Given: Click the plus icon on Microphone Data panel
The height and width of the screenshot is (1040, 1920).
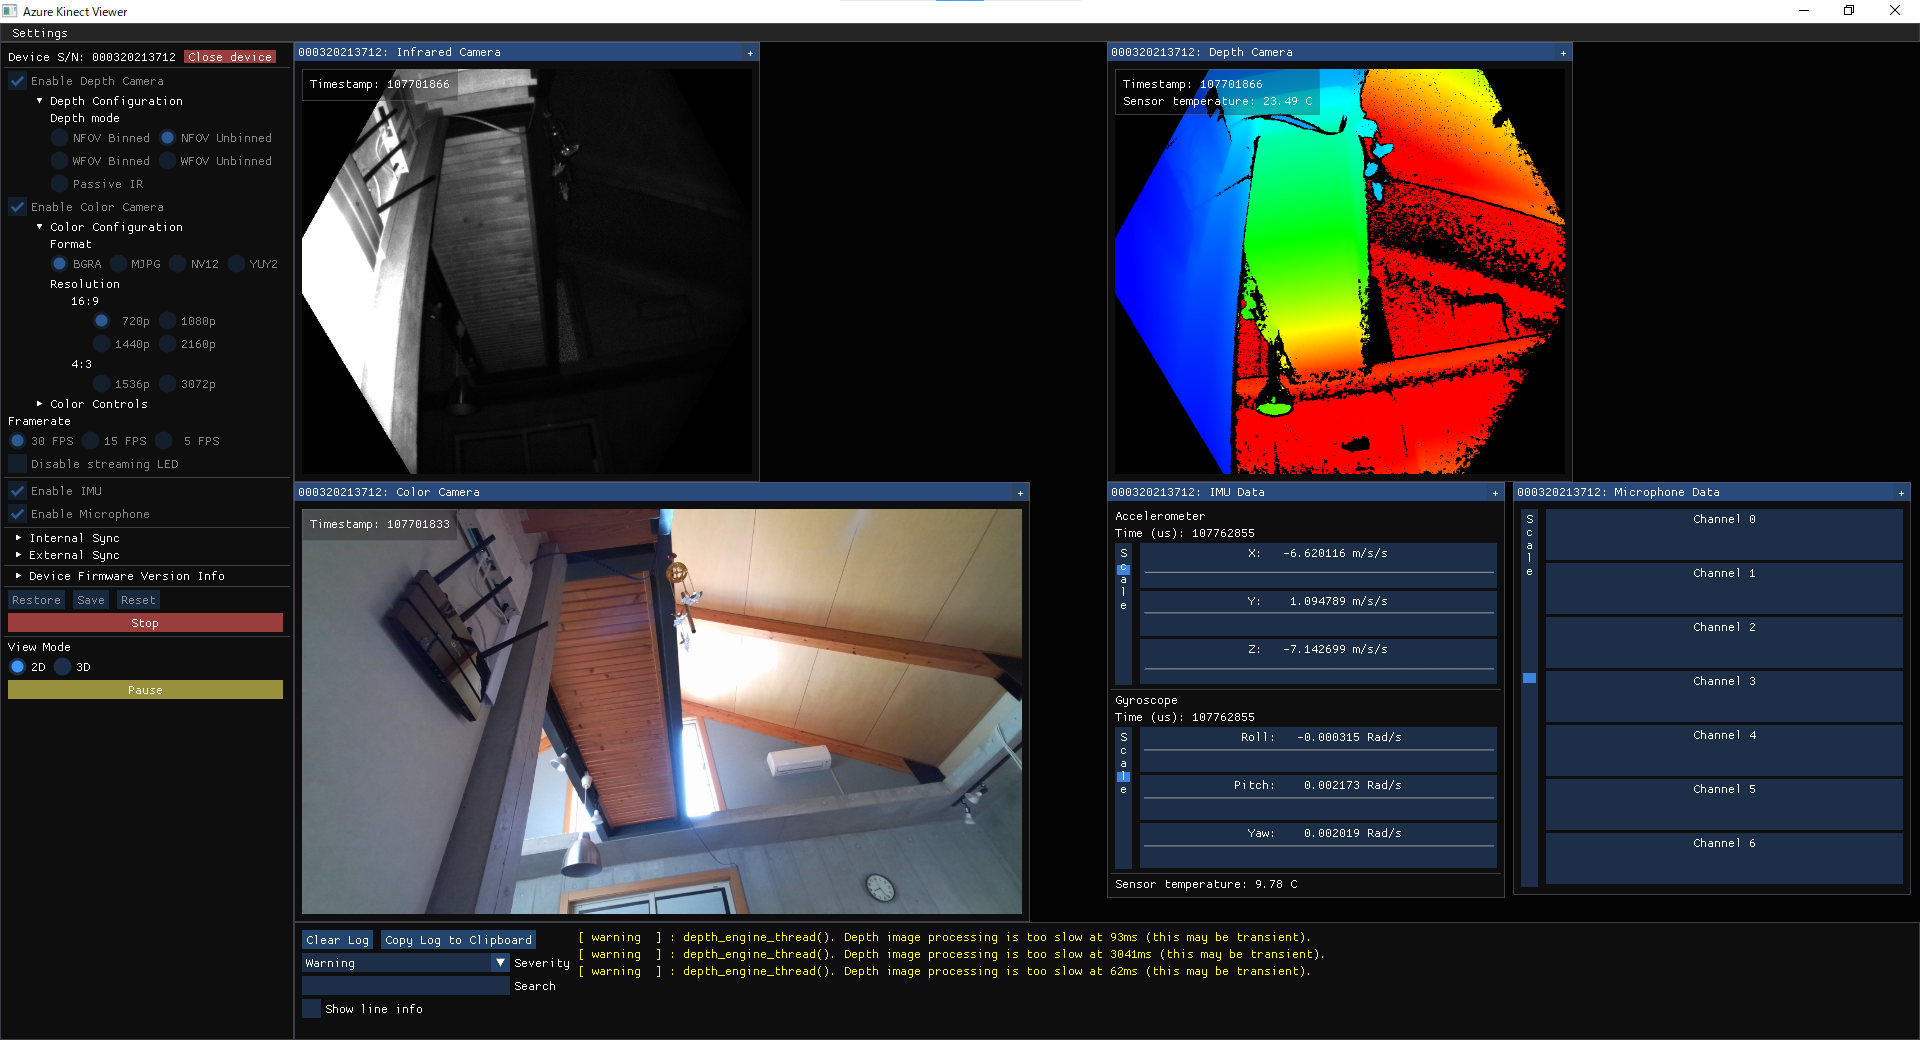Looking at the screenshot, I should (1901, 493).
